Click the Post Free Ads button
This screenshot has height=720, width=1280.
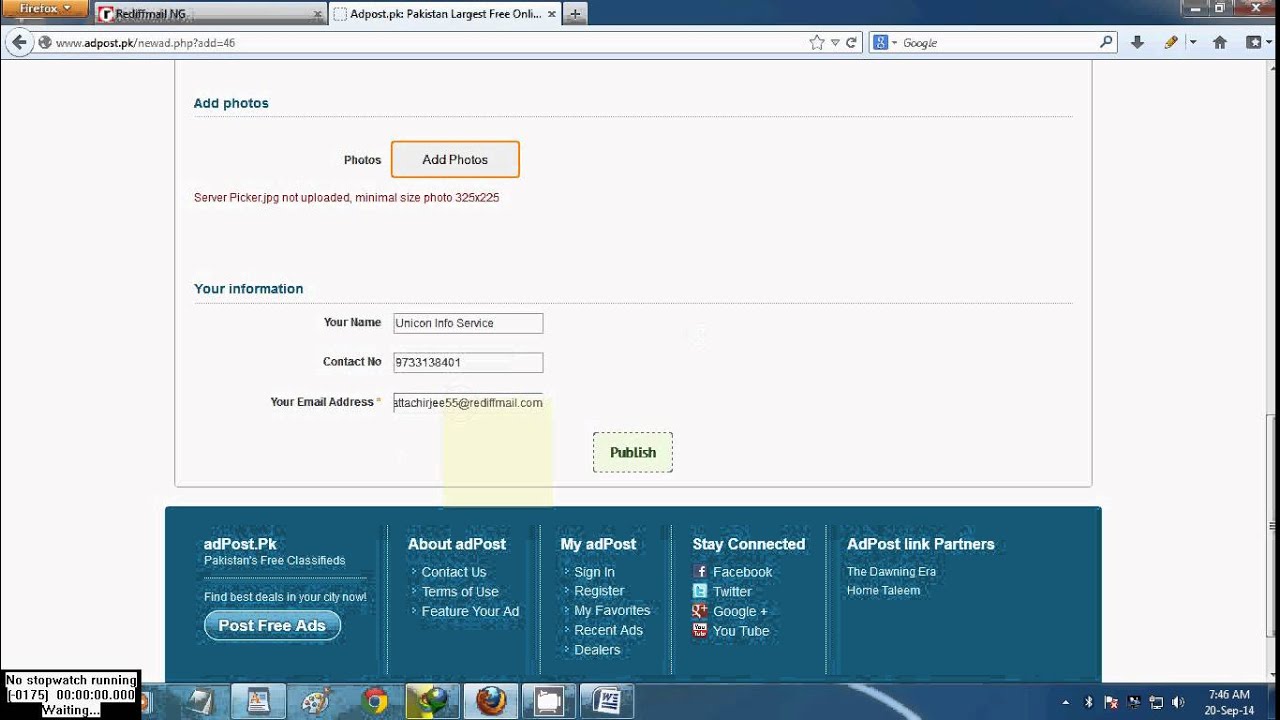click(x=272, y=626)
